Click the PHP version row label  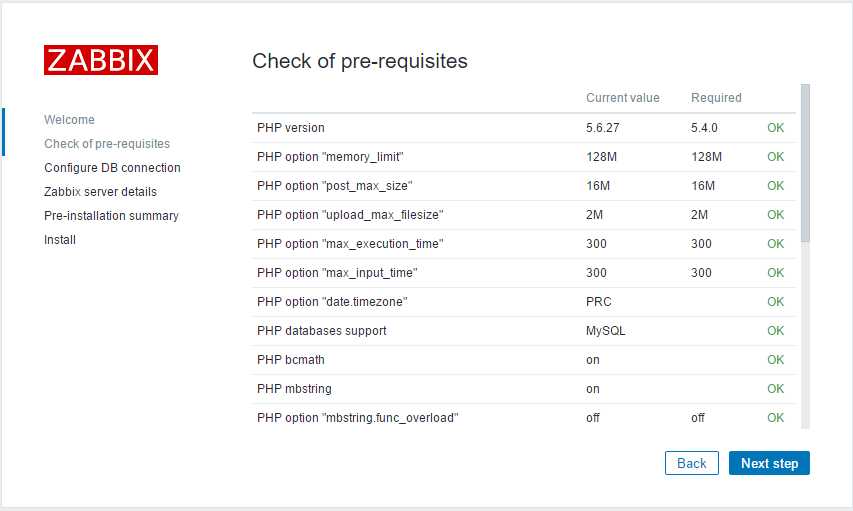point(290,128)
